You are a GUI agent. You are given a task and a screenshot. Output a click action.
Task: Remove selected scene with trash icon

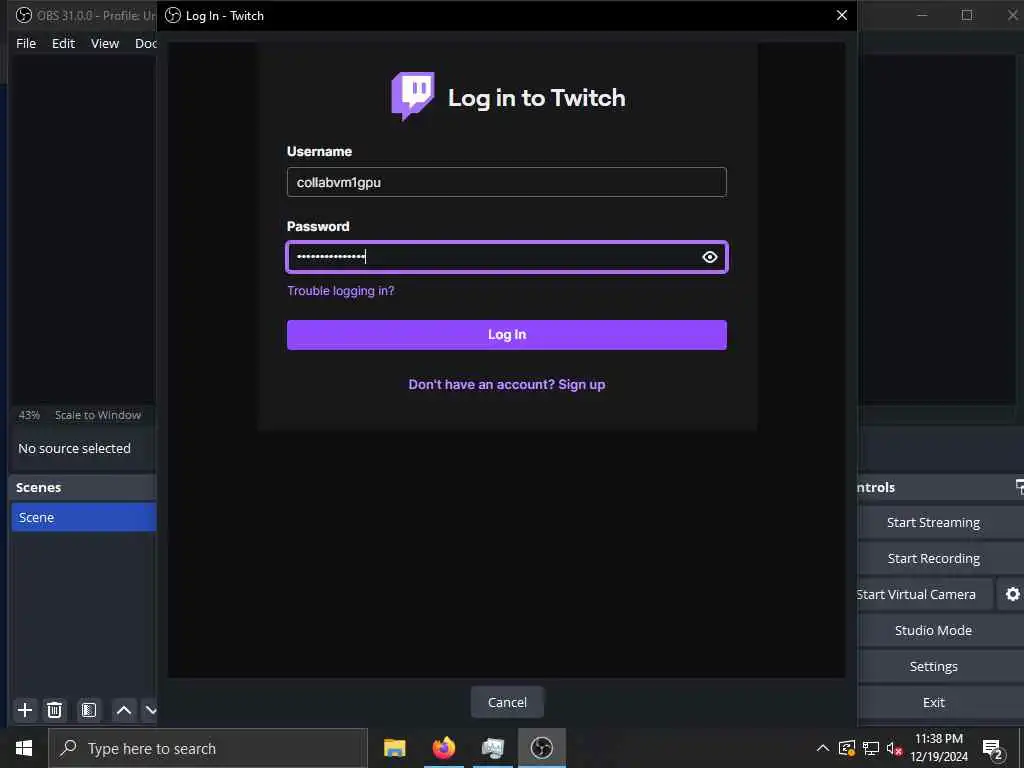pyautogui.click(x=55, y=710)
